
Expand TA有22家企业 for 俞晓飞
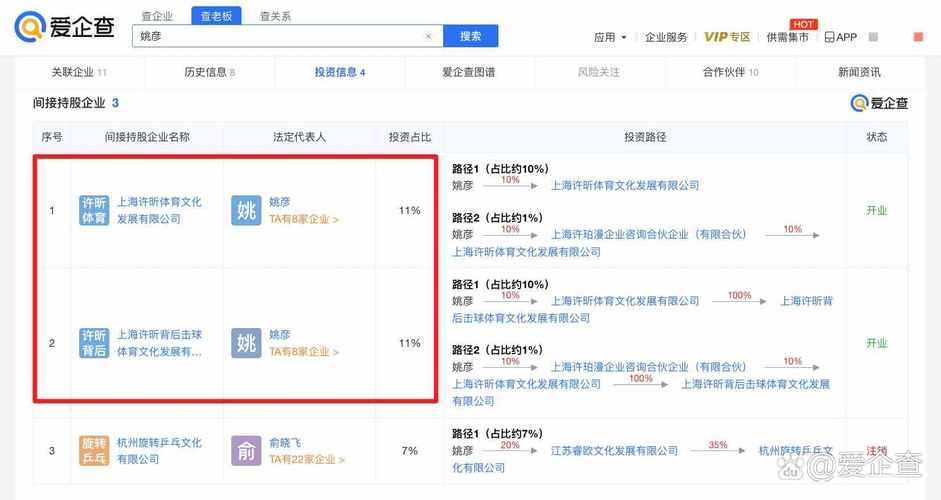[x=307, y=460]
